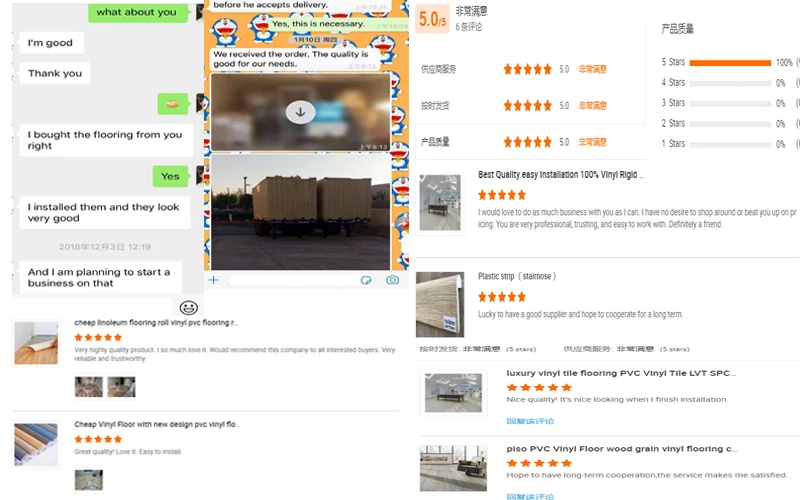800x500 pixels.
Task: Click first review photo under linoleum review
Action: [89, 387]
